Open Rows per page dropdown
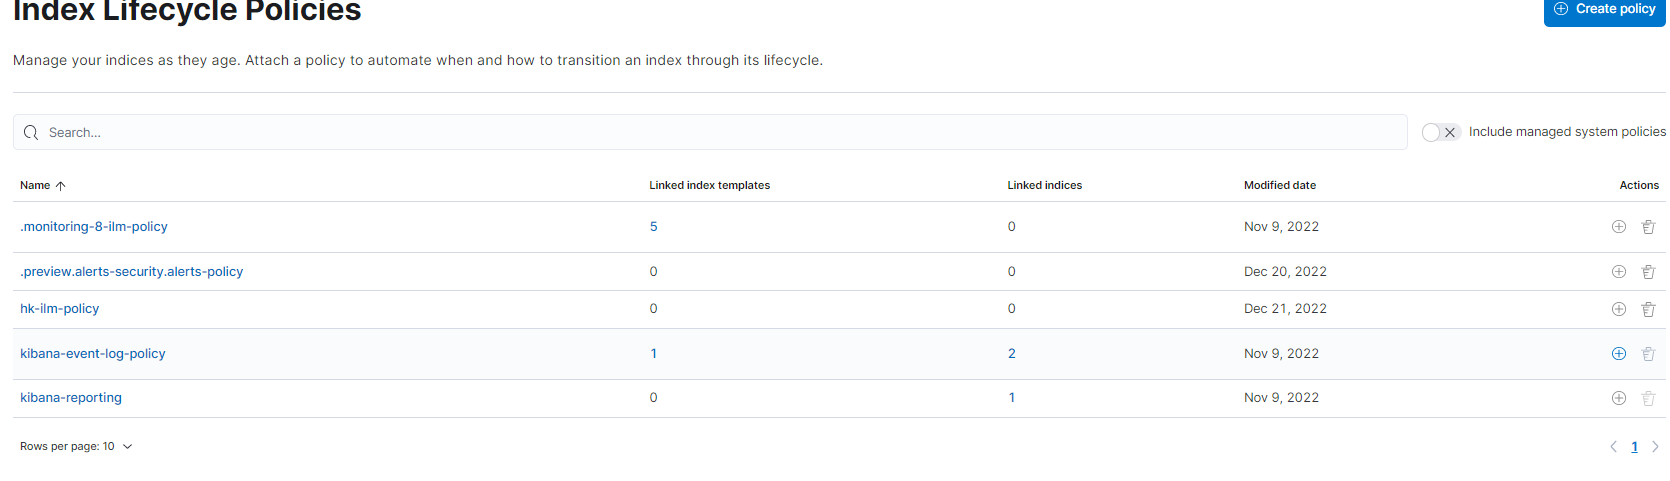1670x481 pixels. pyautogui.click(x=76, y=447)
